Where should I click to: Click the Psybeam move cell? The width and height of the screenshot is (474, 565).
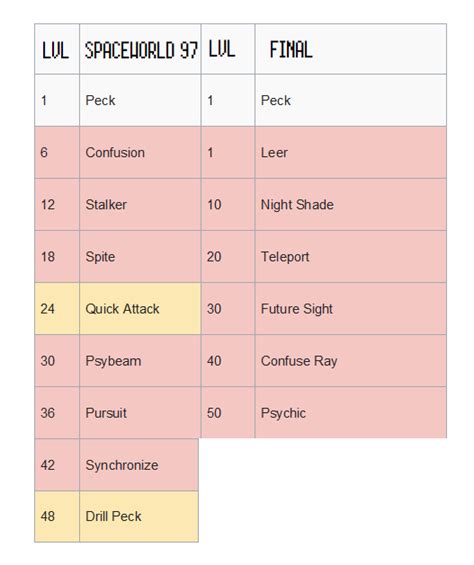coord(140,361)
